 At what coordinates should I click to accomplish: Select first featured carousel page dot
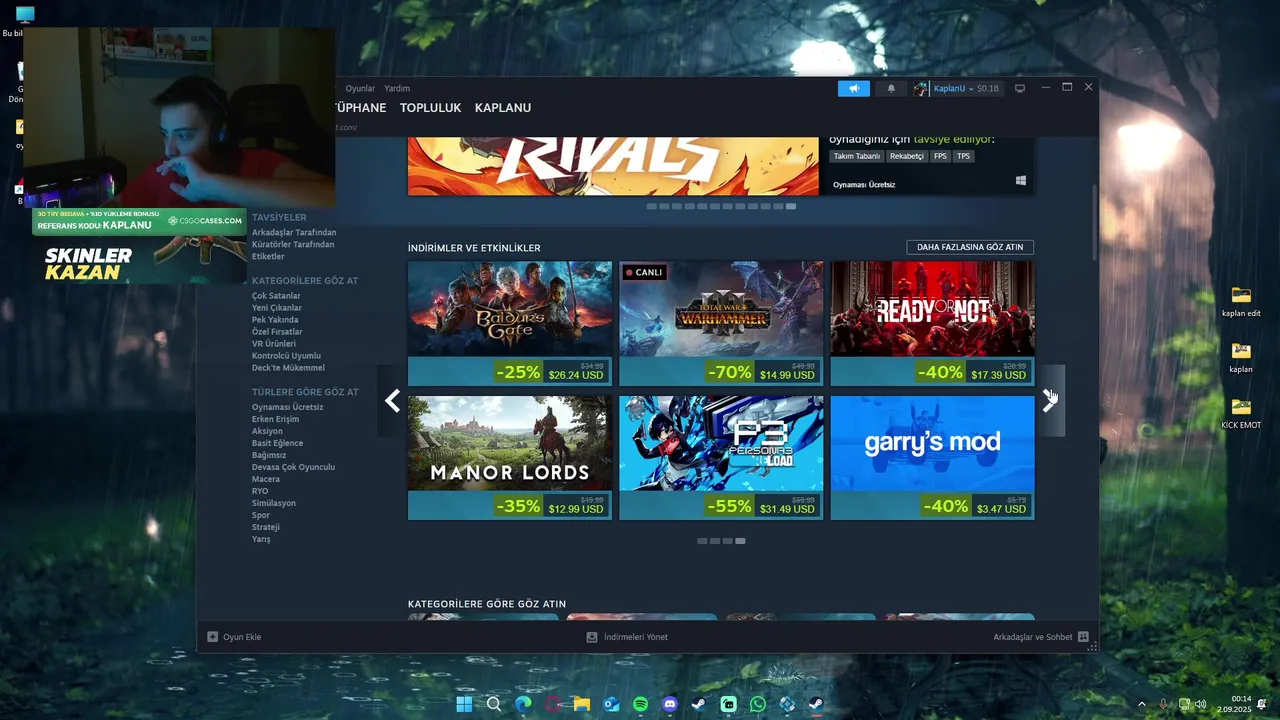[x=652, y=206]
